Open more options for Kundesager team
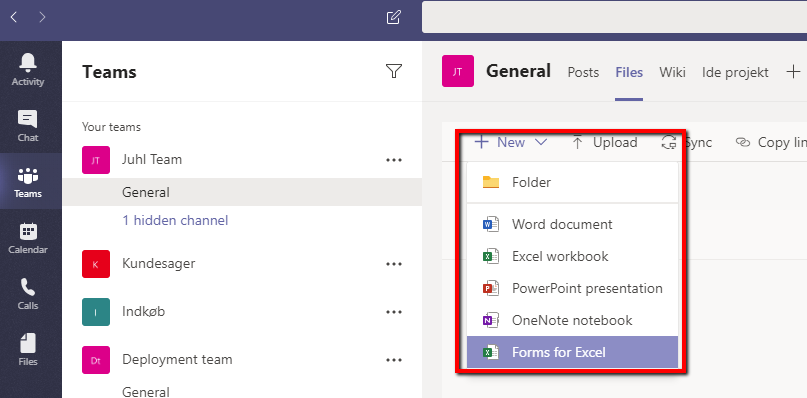Image resolution: width=807 pixels, height=398 pixels. point(394,264)
